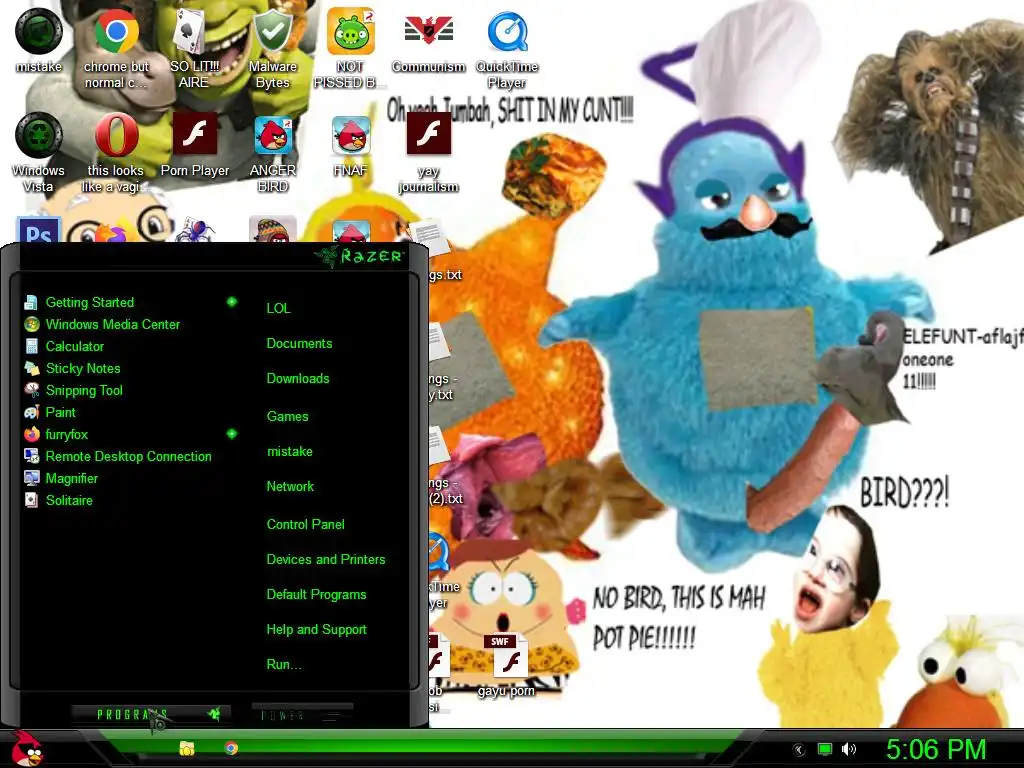Click the volume speaker tray icon
The height and width of the screenshot is (768, 1024).
(848, 749)
